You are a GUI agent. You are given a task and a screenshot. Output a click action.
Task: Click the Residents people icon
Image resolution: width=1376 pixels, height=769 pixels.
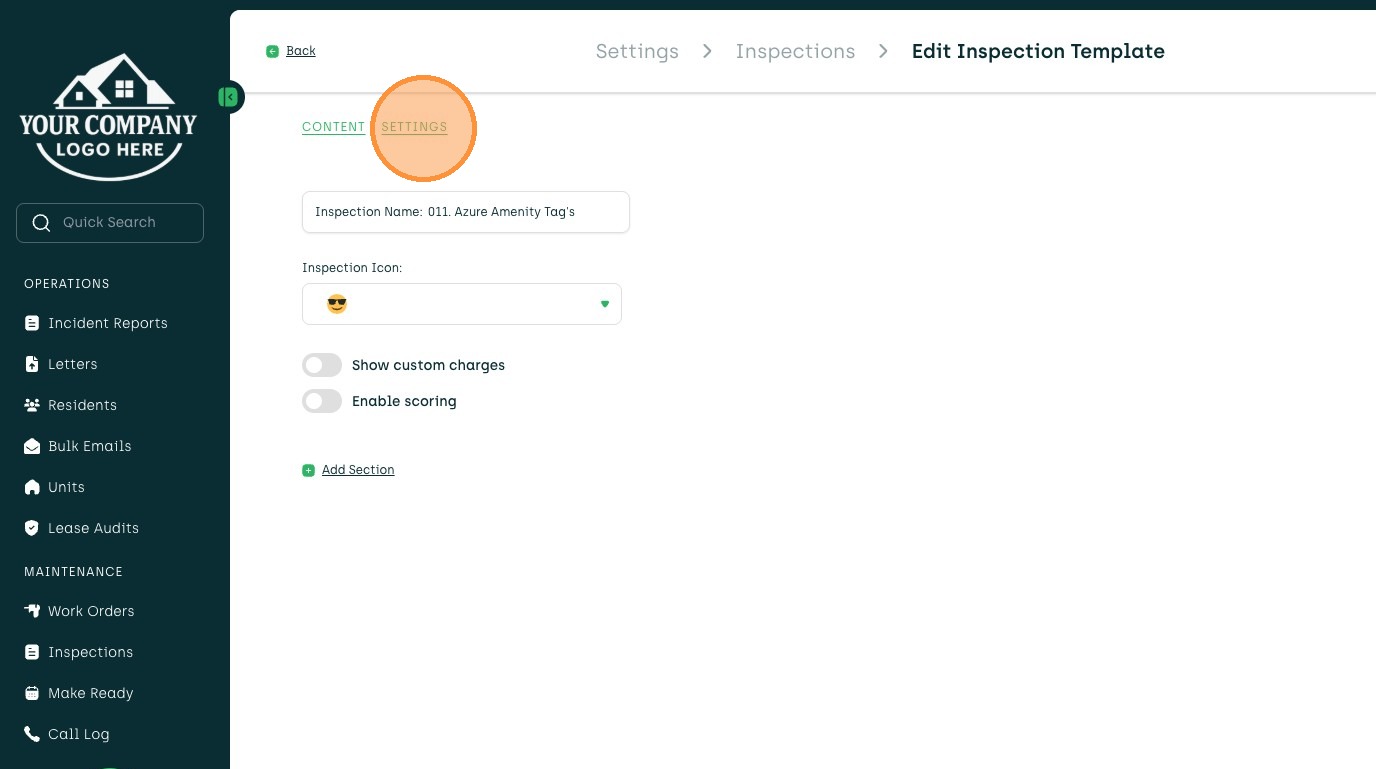pos(32,405)
